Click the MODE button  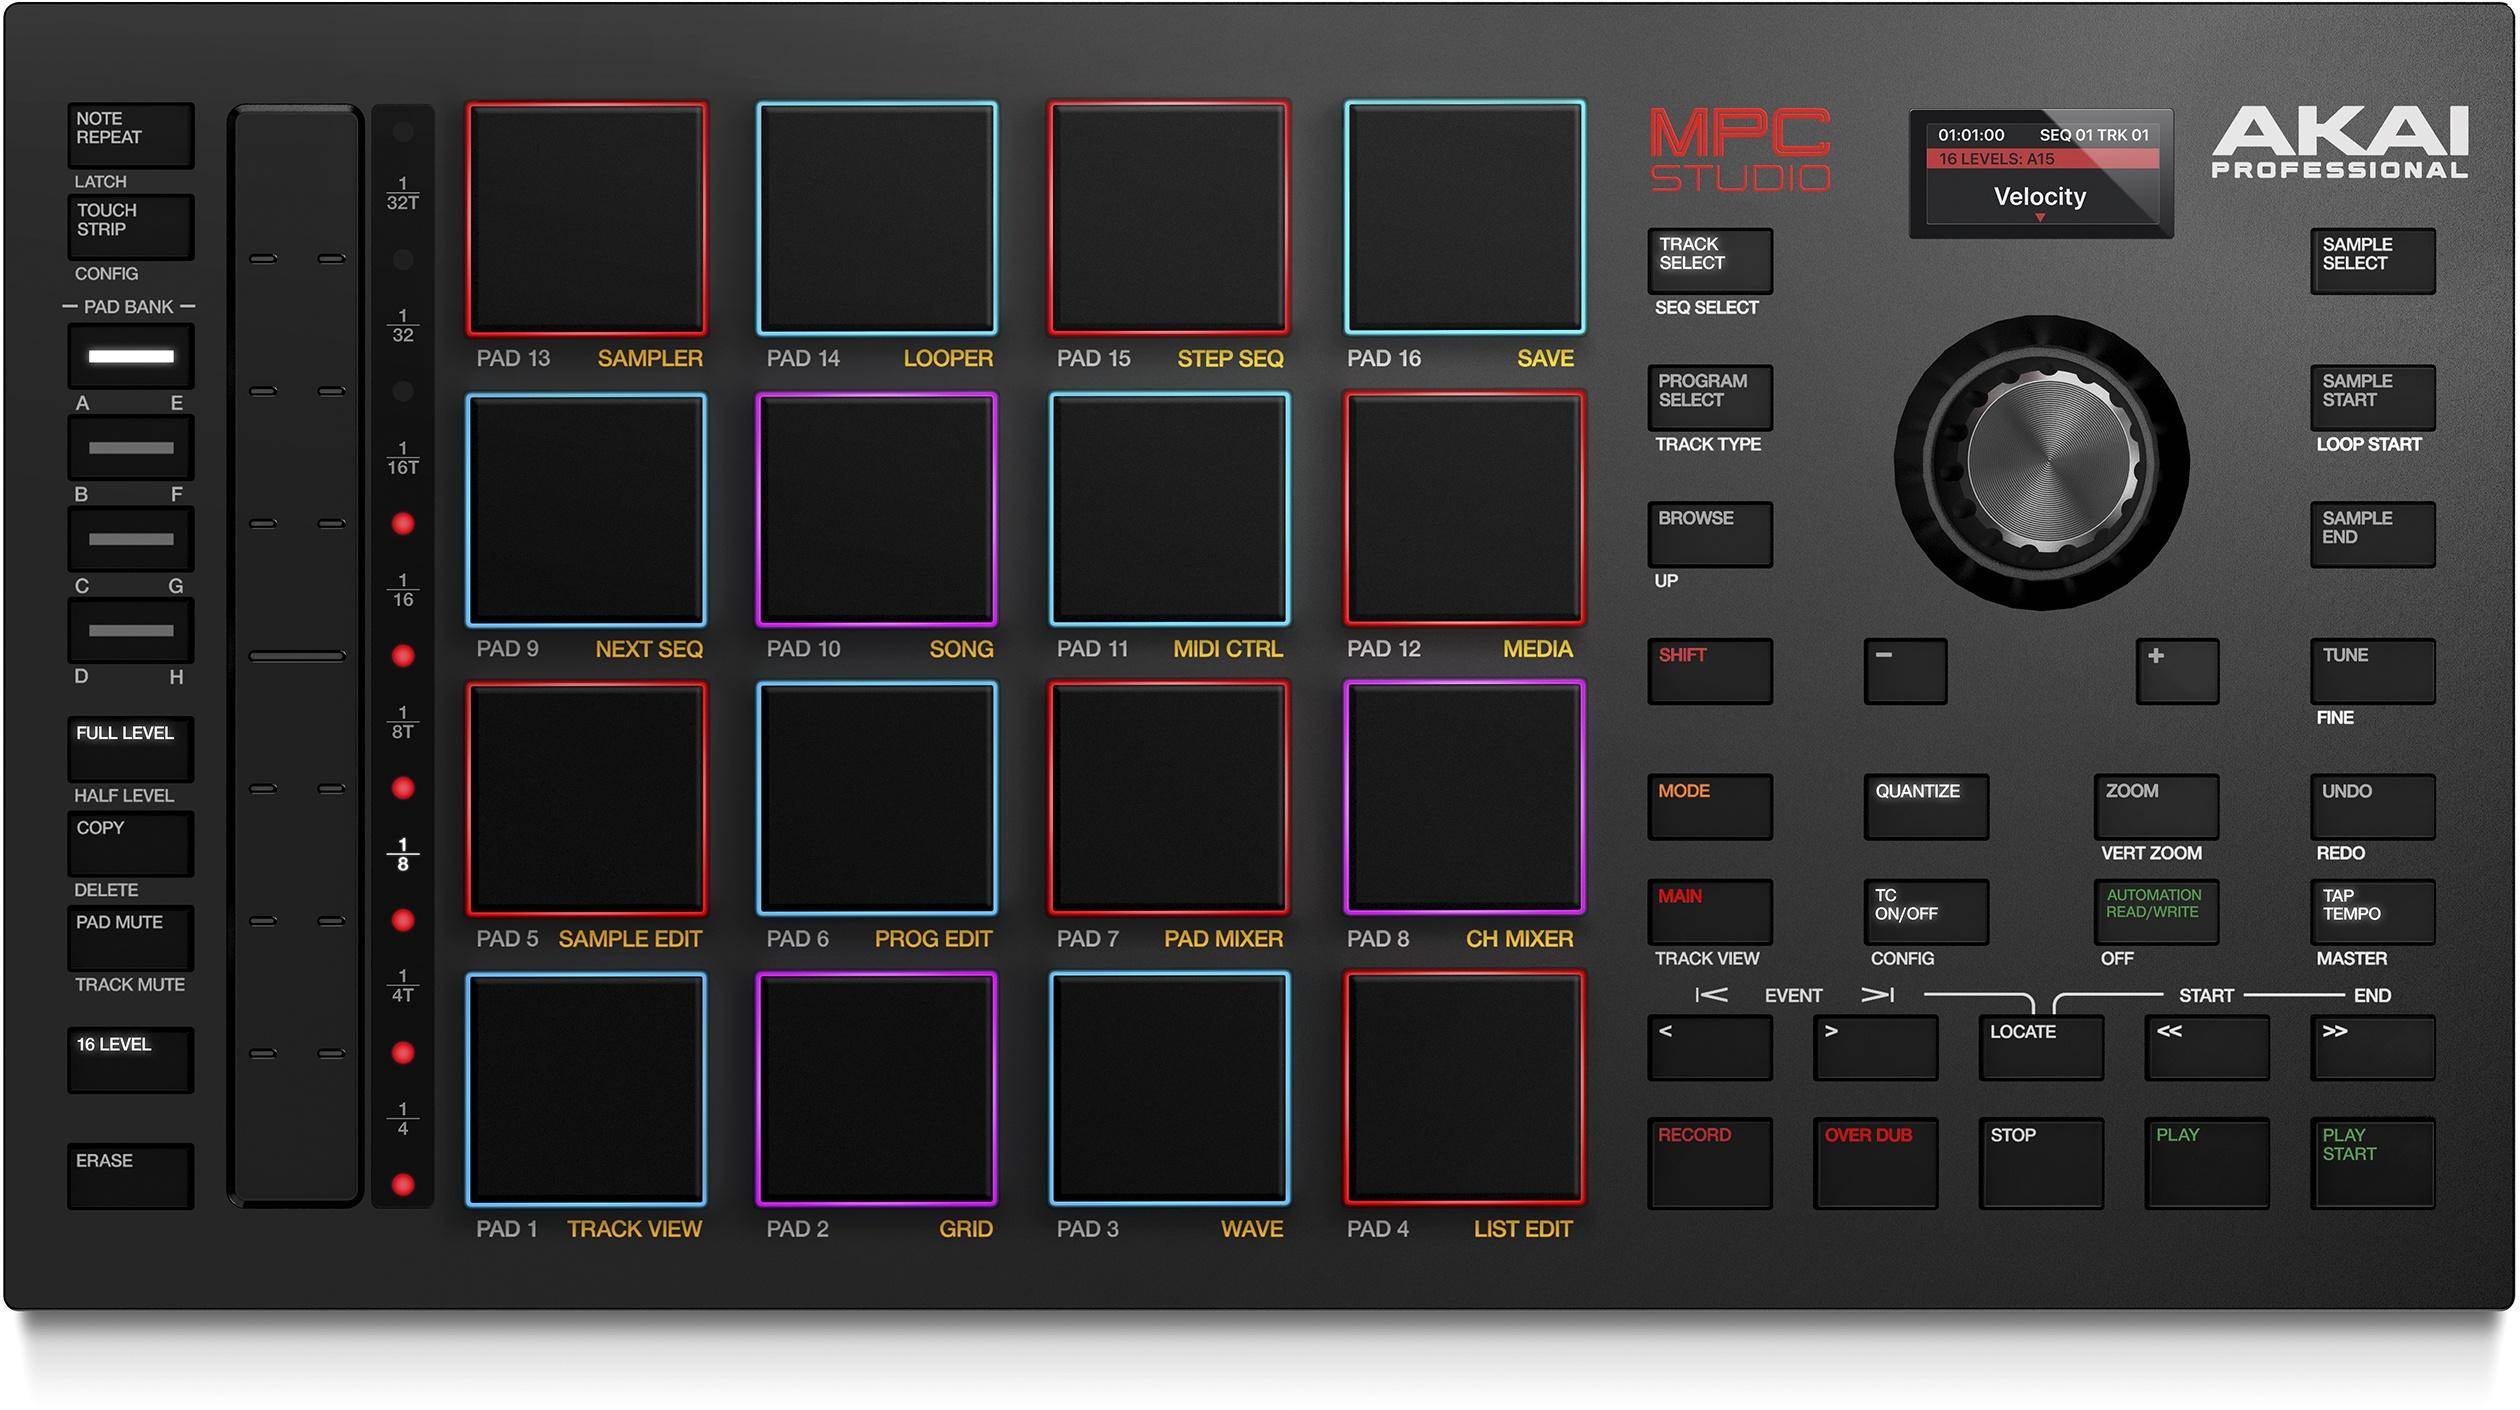point(1710,807)
